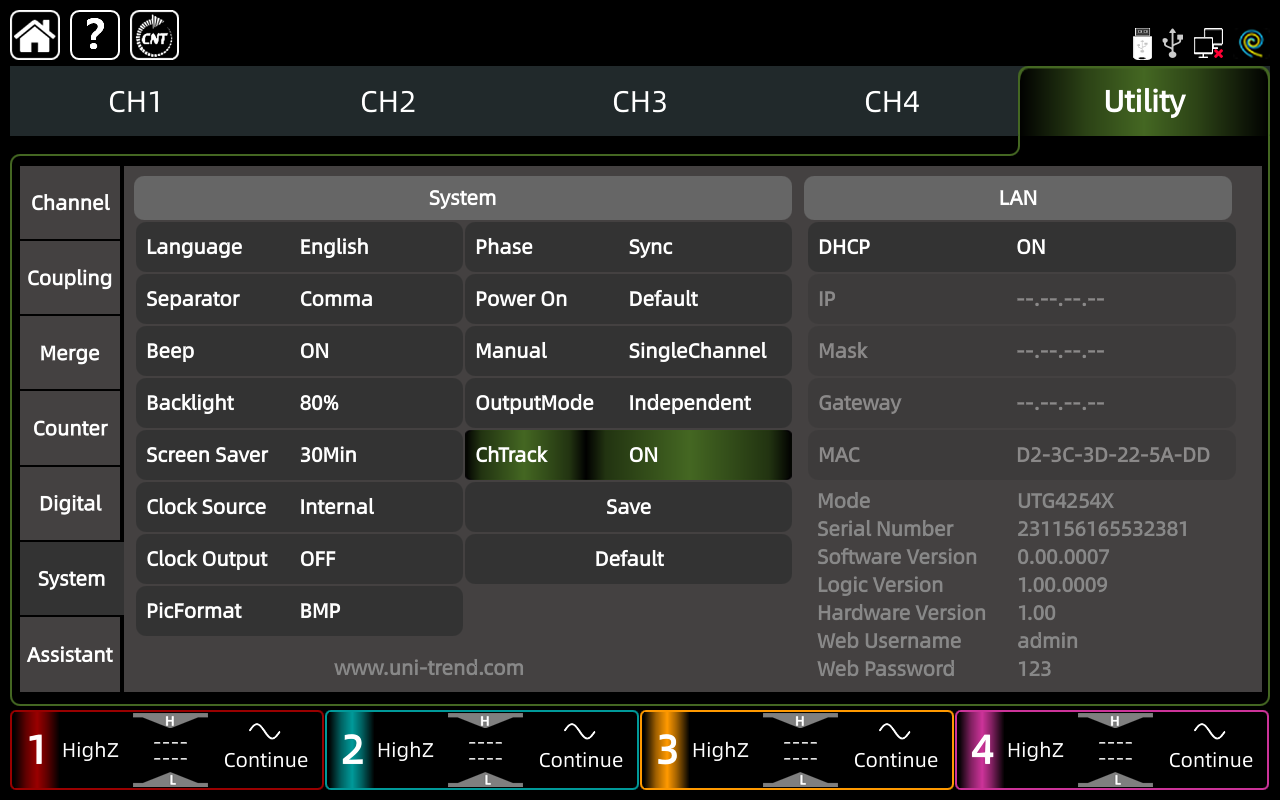Open the Help question mark icon
Viewport: 1280px width, 800px height.
(94, 34)
